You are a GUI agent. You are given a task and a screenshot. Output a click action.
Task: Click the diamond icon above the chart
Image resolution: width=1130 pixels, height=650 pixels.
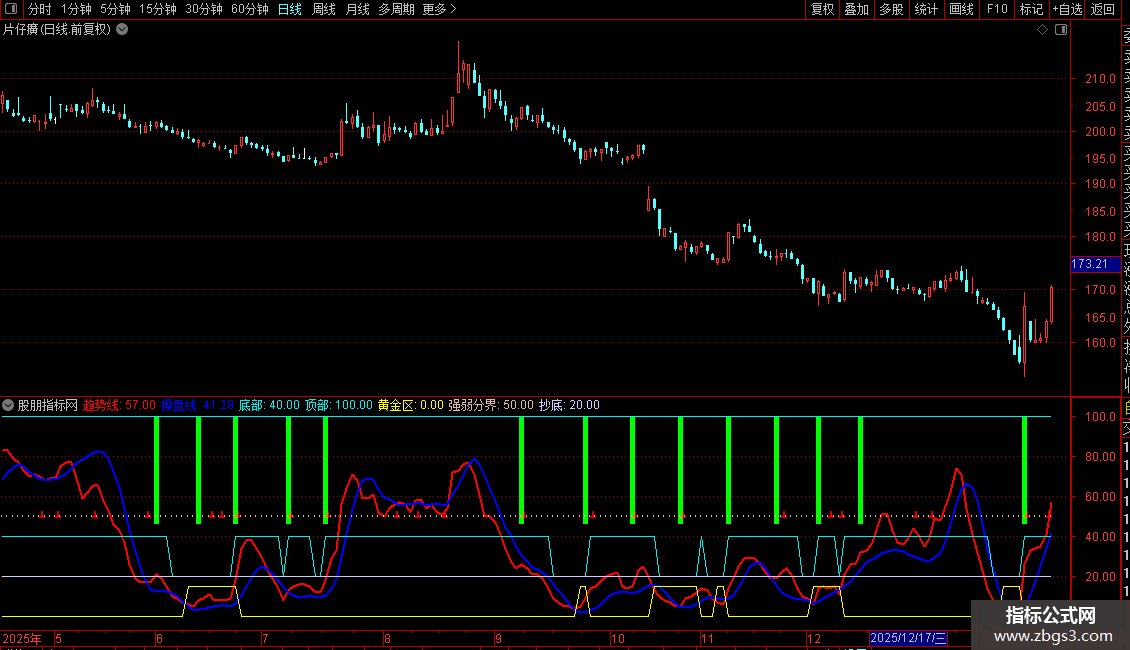point(1042,30)
